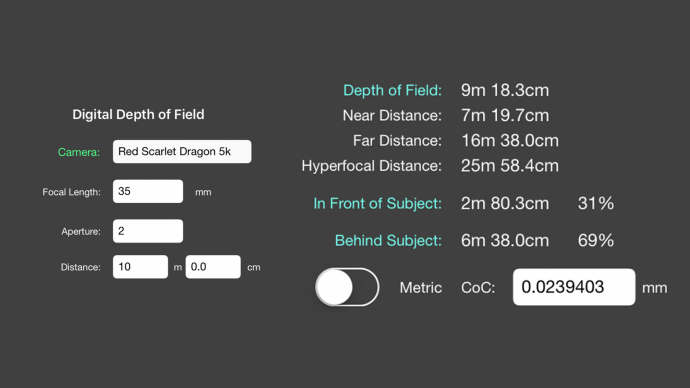Click the 31% in-front percentage

[x=595, y=203]
